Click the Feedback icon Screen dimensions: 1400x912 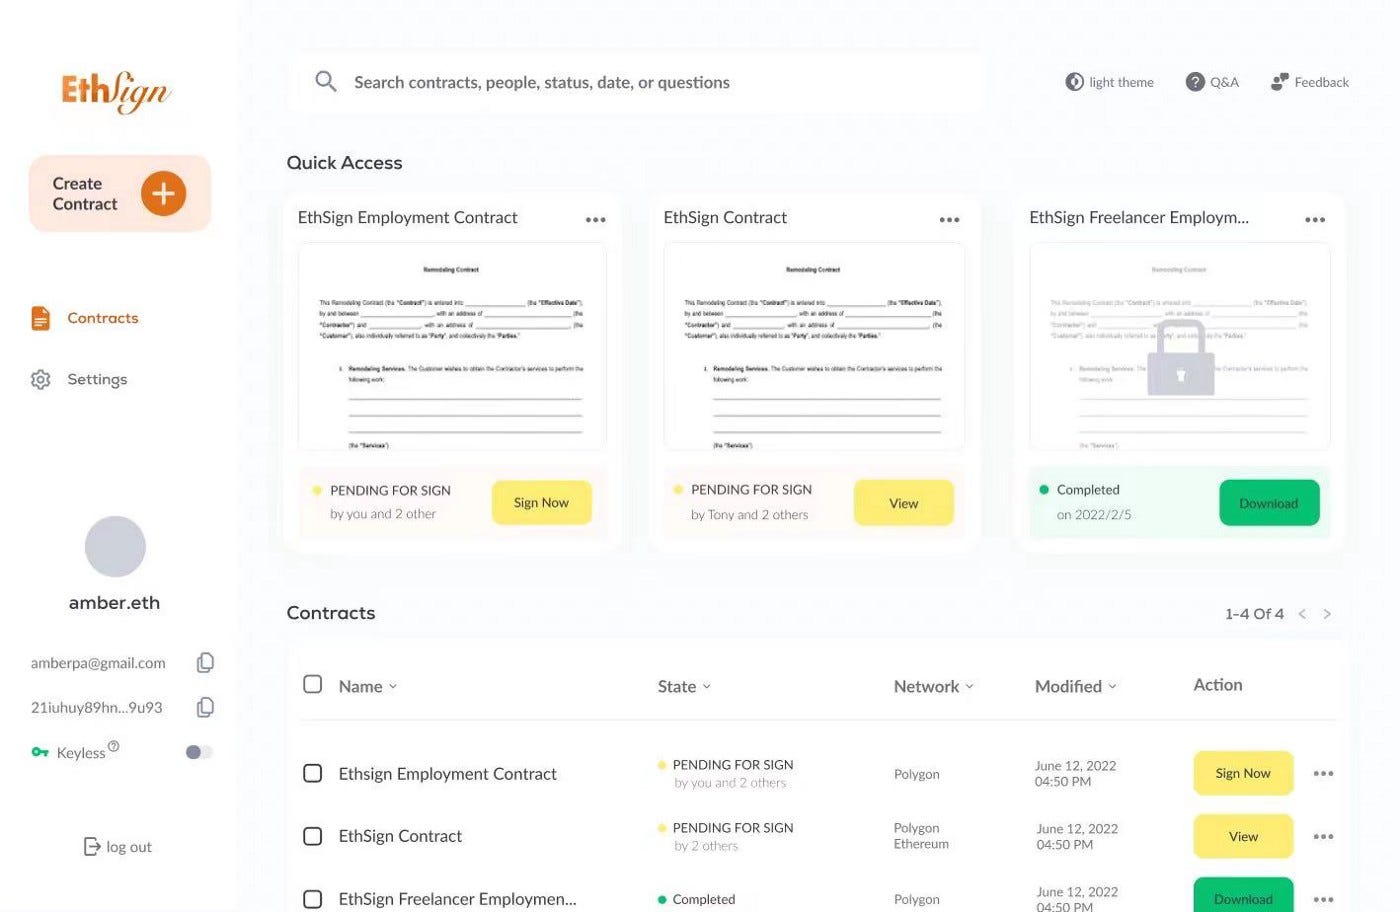1278,81
